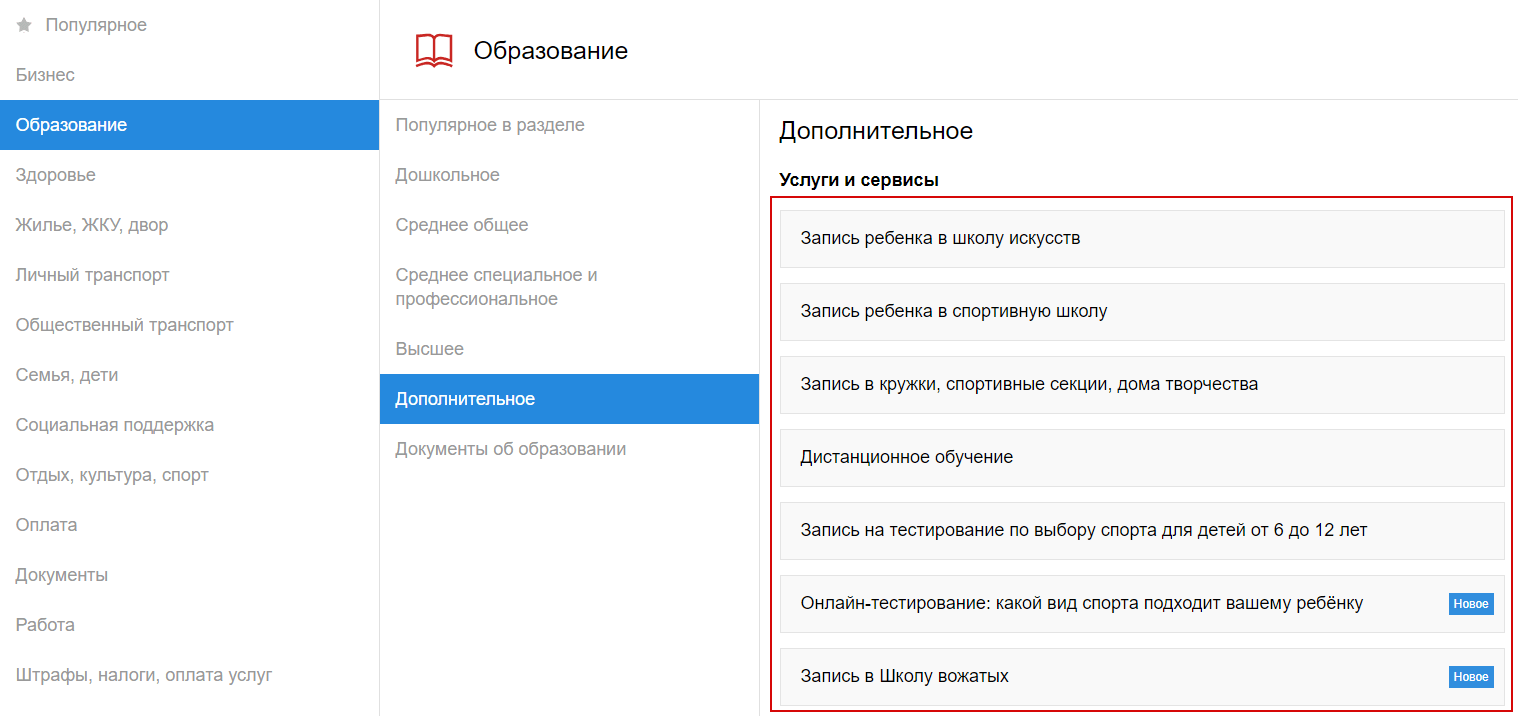Switch to Среднее общее subsection
Viewport: 1518px width, 716px height.
coord(461,225)
